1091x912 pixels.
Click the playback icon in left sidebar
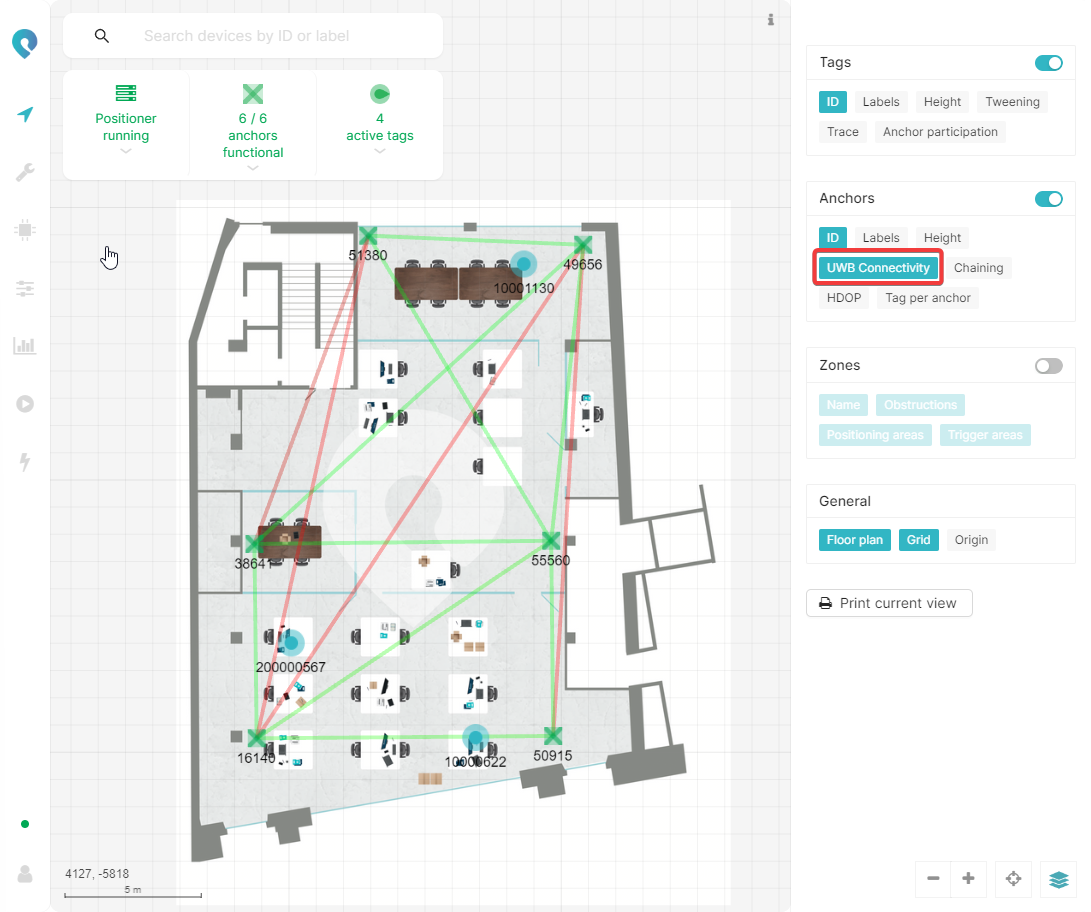pos(25,404)
